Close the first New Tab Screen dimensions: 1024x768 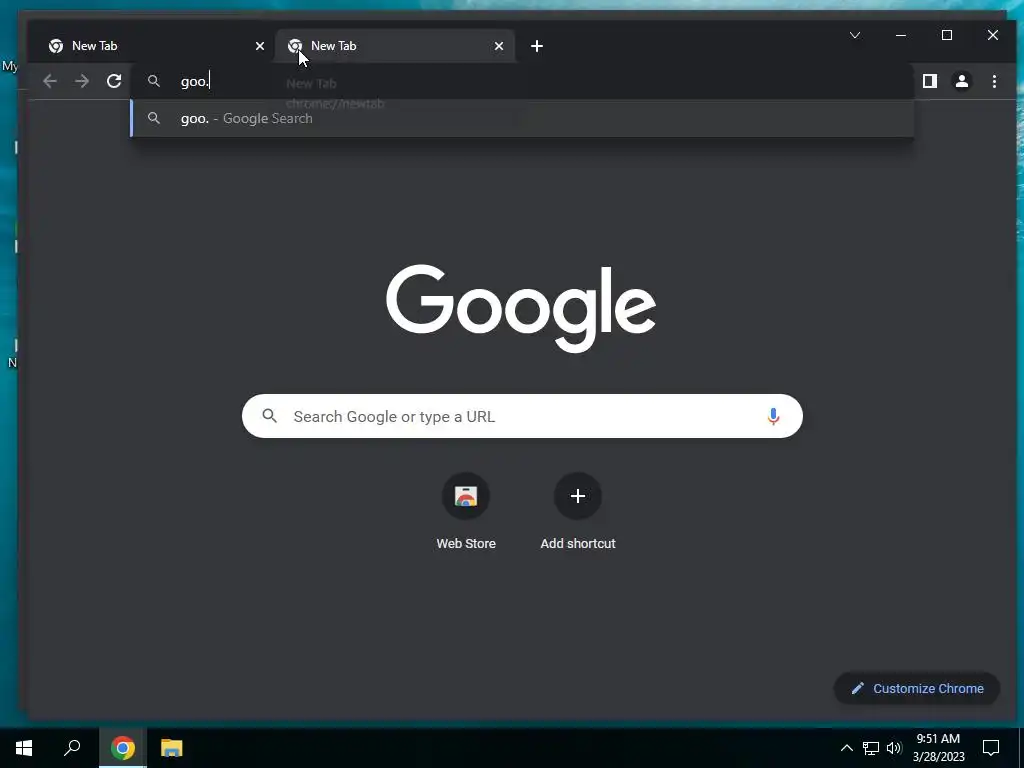pos(260,46)
